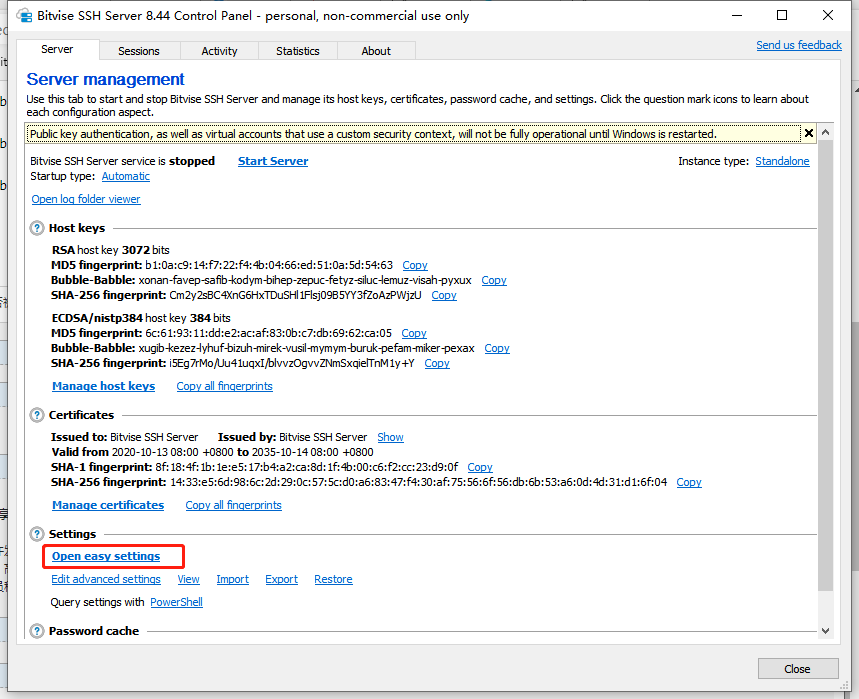This screenshot has width=859, height=699.
Task: Click the Import settings link
Action: pos(232,580)
